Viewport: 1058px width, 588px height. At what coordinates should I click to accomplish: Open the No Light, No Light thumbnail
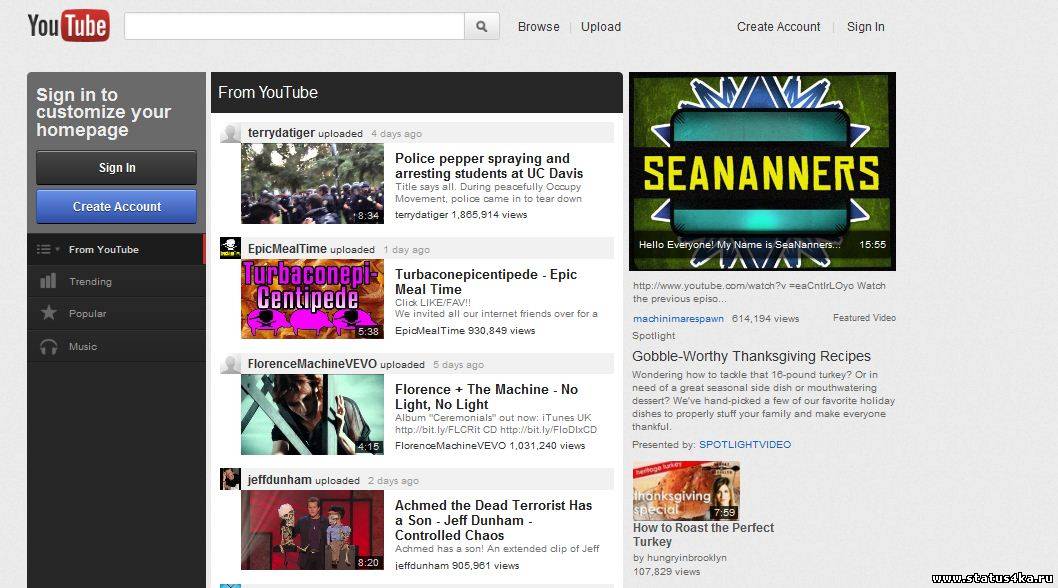click(312, 415)
